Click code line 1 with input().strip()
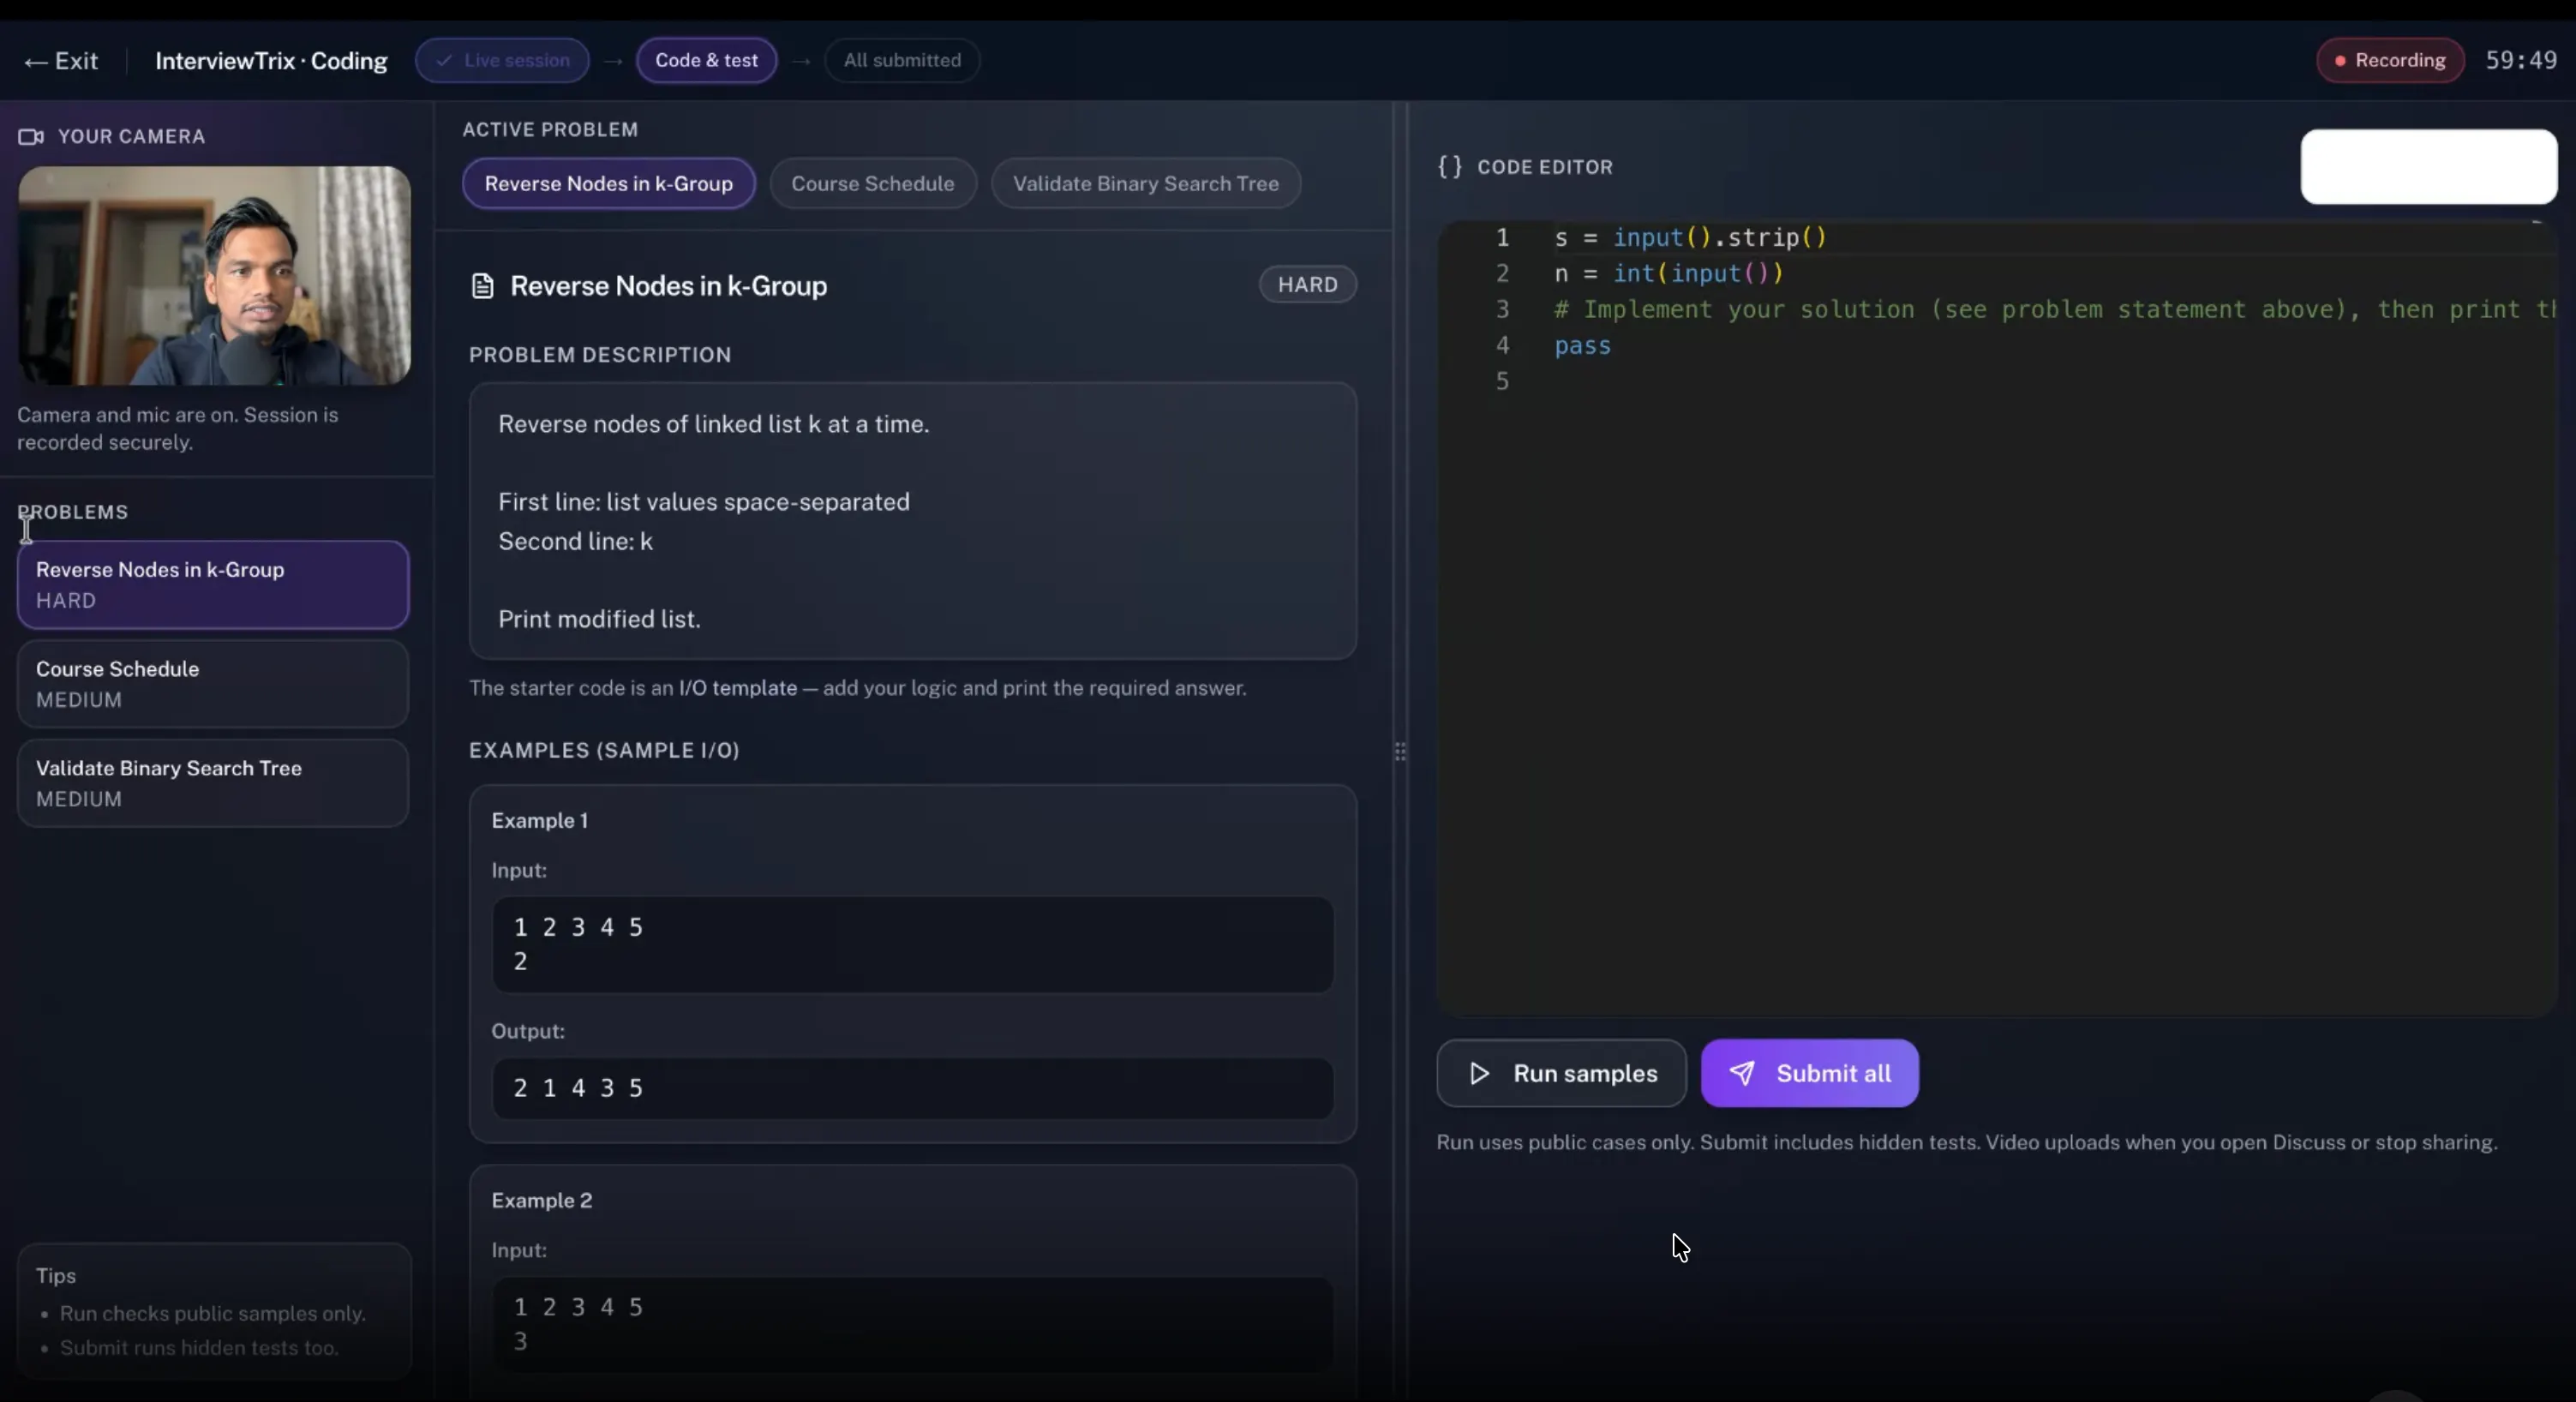The width and height of the screenshot is (2576, 1402). (x=1690, y=238)
